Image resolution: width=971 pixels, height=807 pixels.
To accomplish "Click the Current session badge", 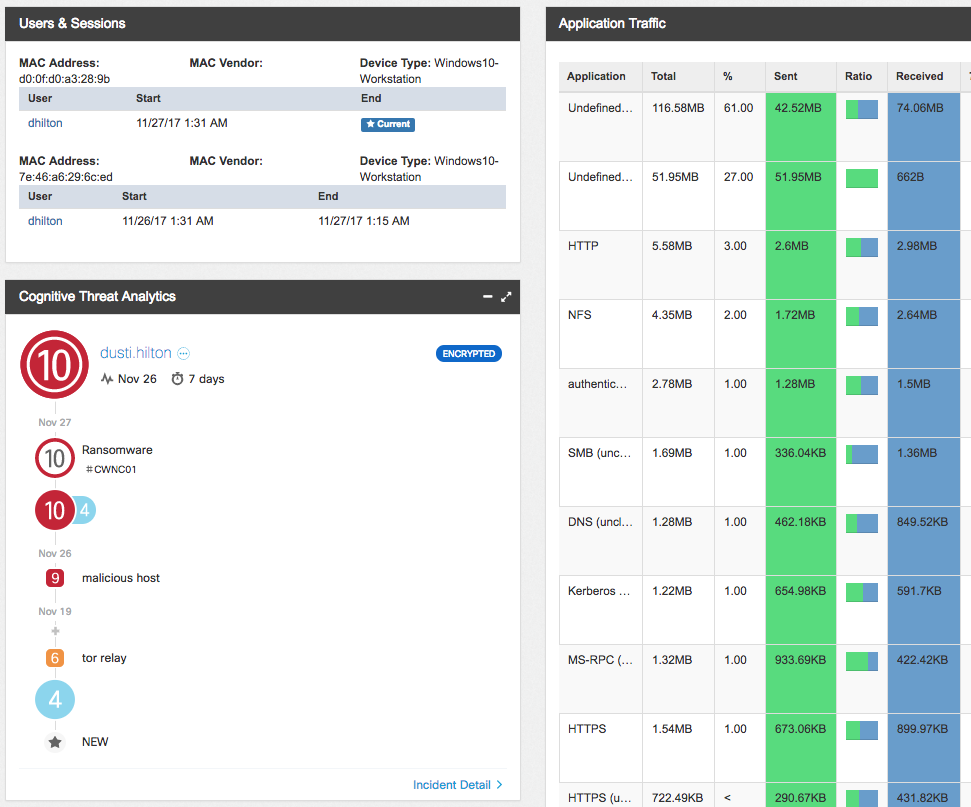I will click(x=387, y=125).
